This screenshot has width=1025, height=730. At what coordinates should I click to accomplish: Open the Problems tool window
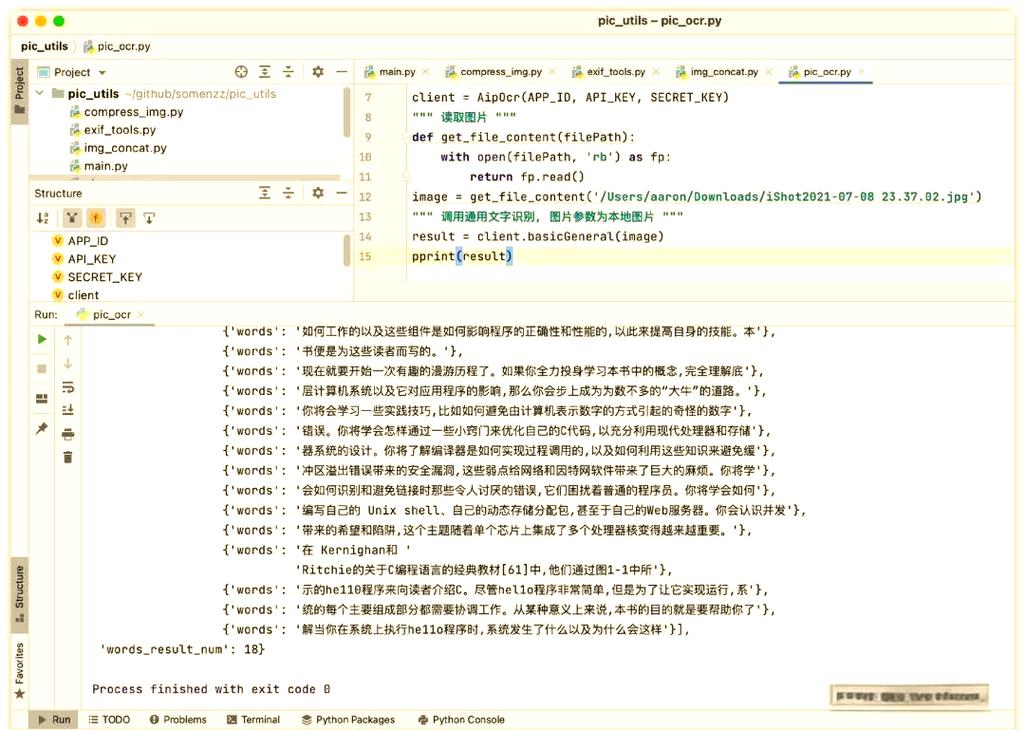coord(178,720)
